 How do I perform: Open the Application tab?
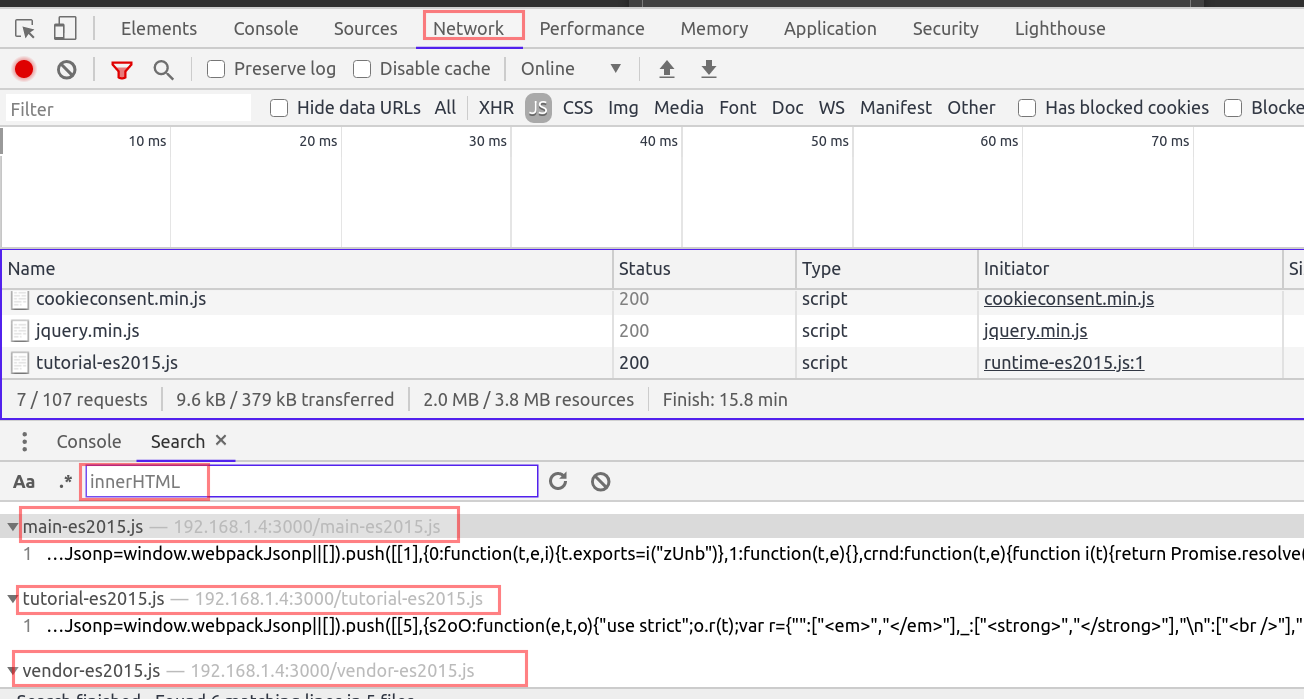click(830, 28)
